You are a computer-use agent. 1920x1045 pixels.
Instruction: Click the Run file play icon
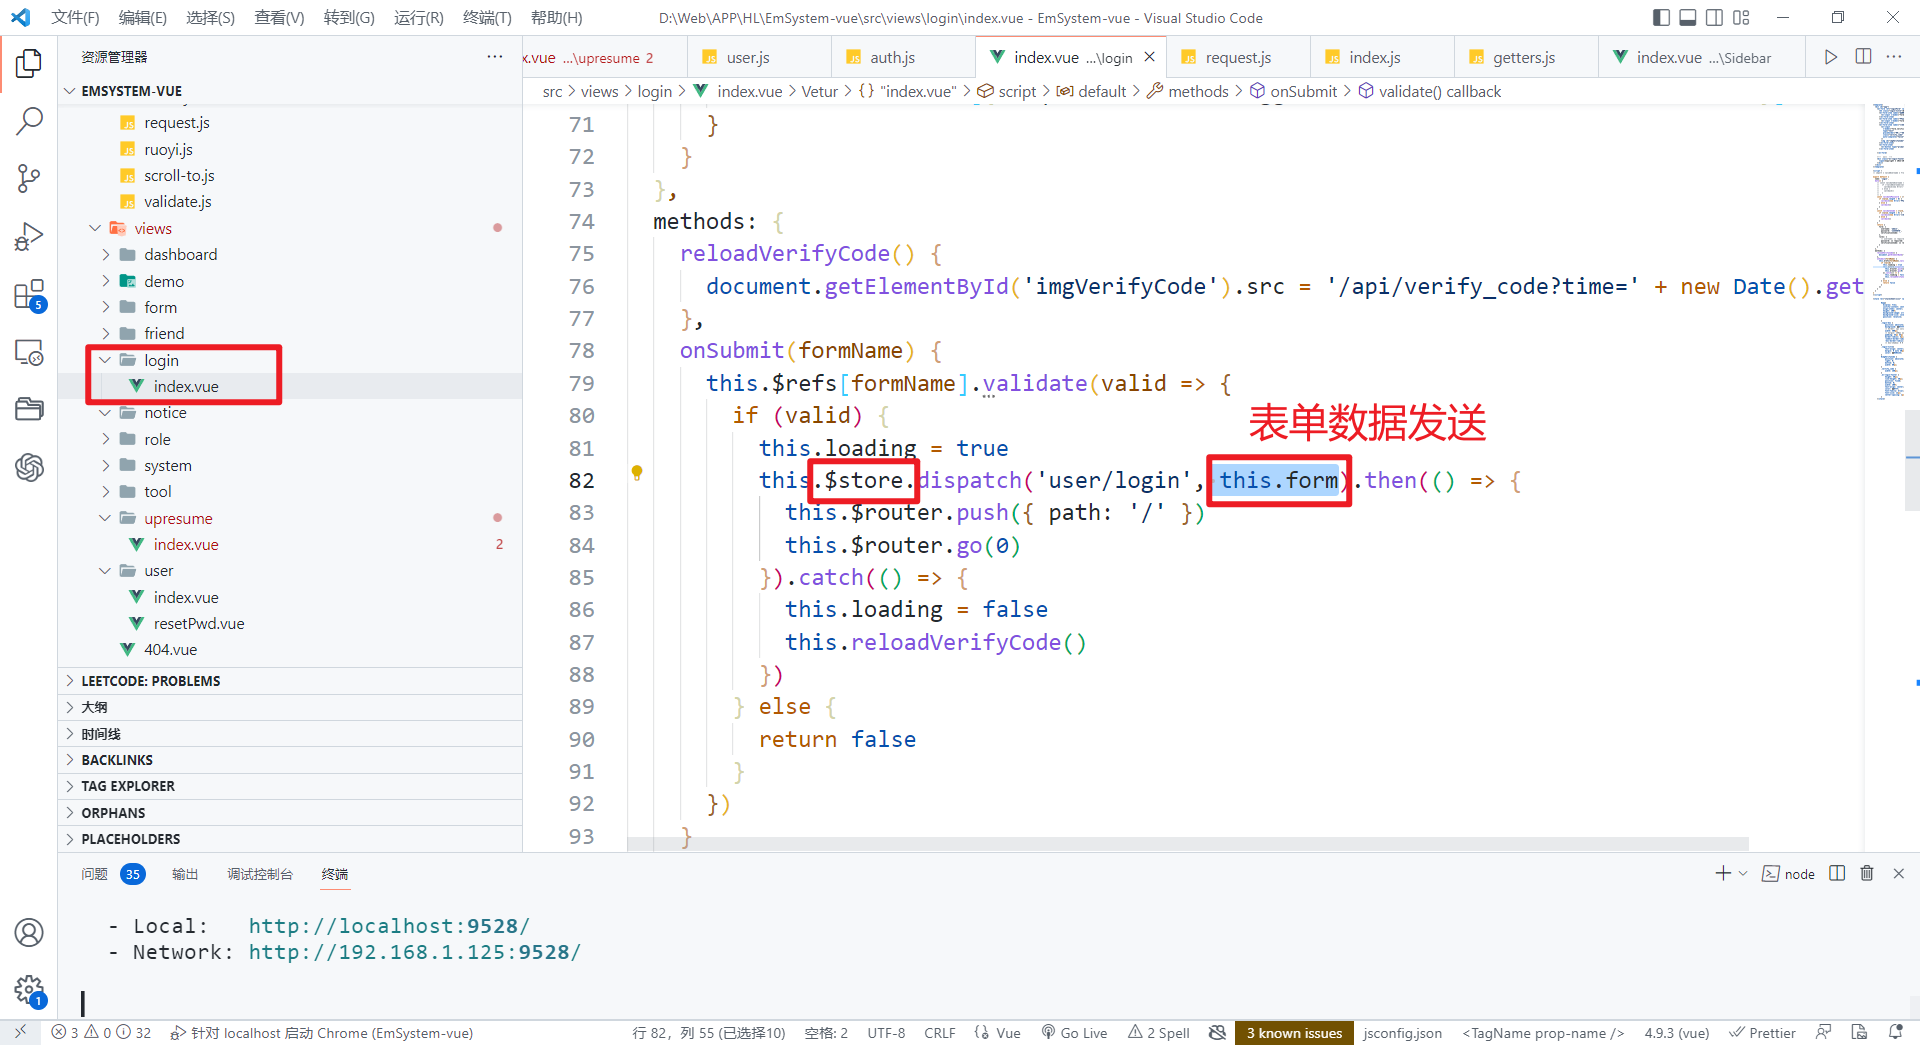[x=1830, y=57]
